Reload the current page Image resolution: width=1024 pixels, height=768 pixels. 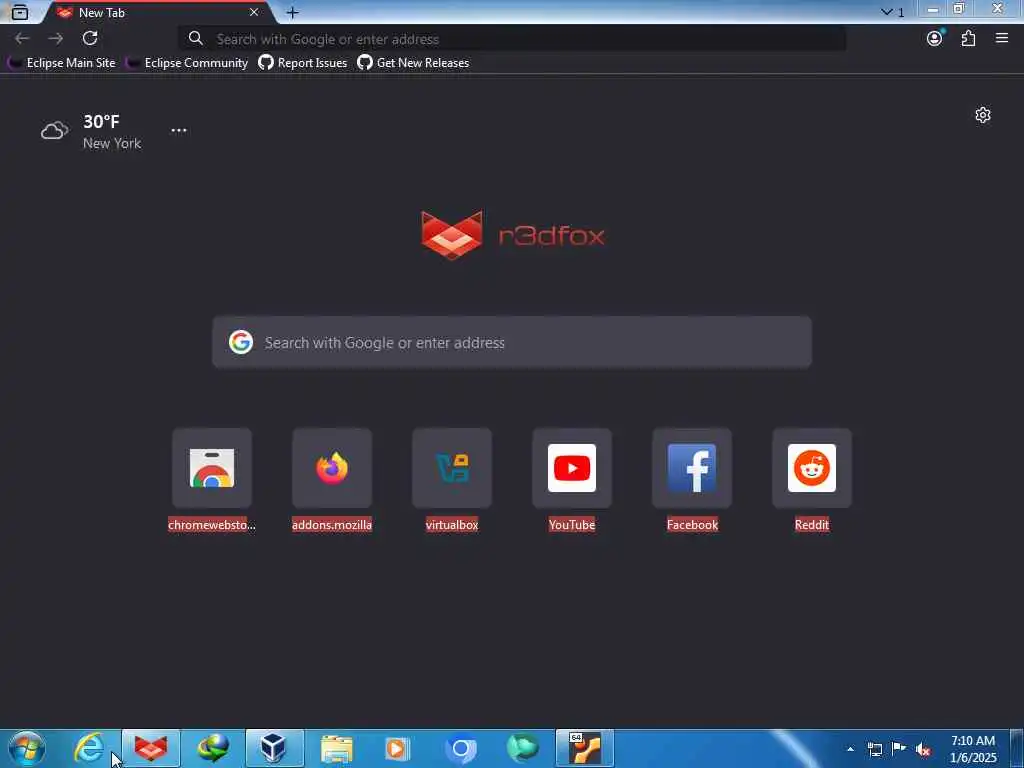(90, 38)
